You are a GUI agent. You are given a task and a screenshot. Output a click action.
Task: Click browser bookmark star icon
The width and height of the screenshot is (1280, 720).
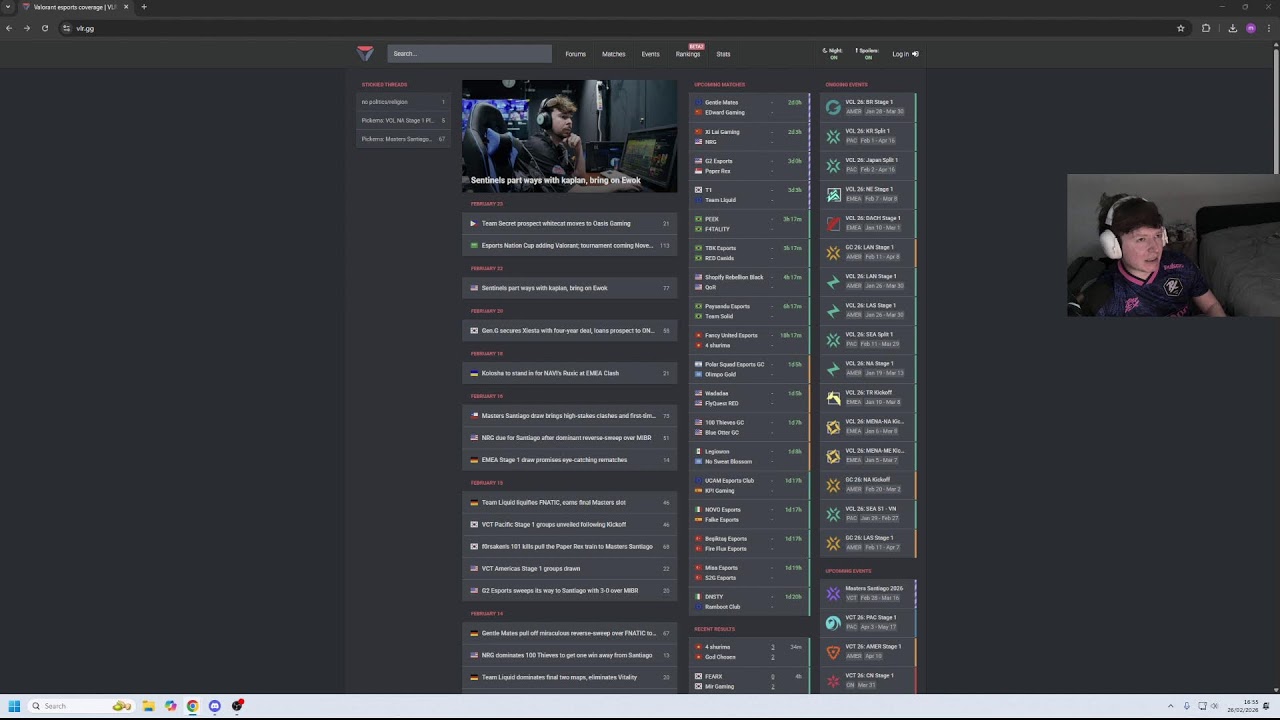pos(1181,28)
